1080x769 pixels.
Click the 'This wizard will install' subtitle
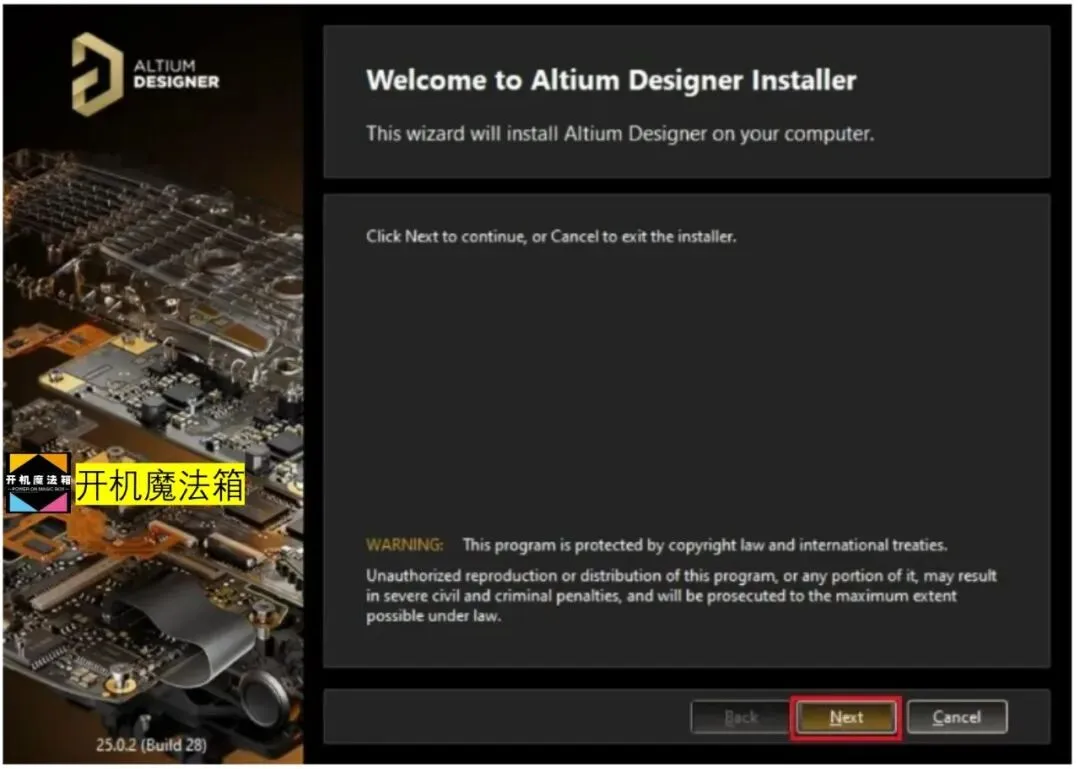(x=619, y=133)
